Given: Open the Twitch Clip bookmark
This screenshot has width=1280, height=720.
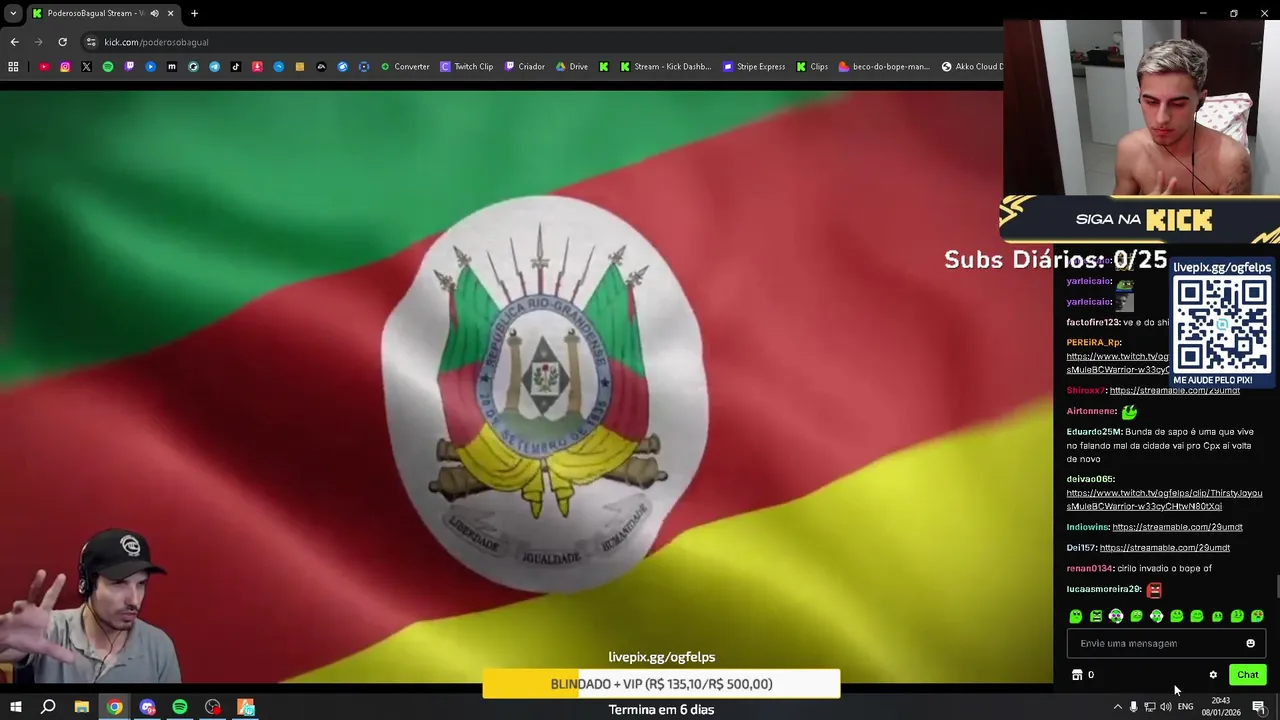Looking at the screenshot, I should coord(467,67).
